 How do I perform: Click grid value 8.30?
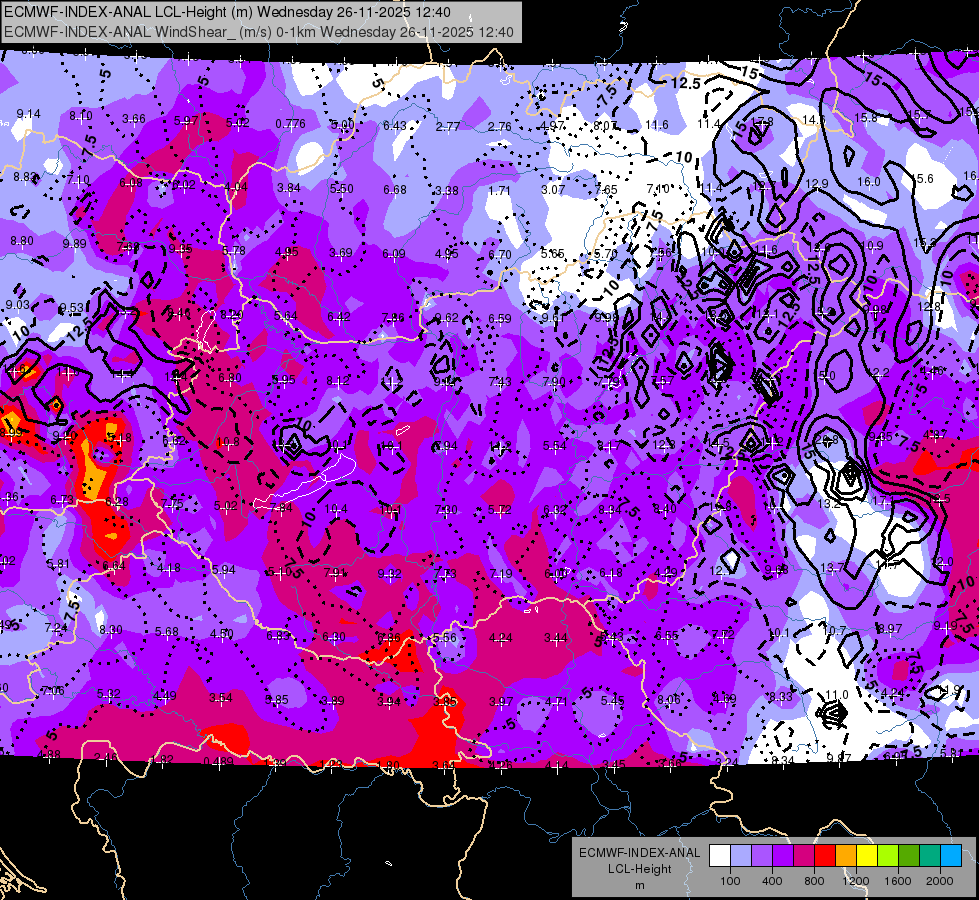pyautogui.click(x=111, y=630)
